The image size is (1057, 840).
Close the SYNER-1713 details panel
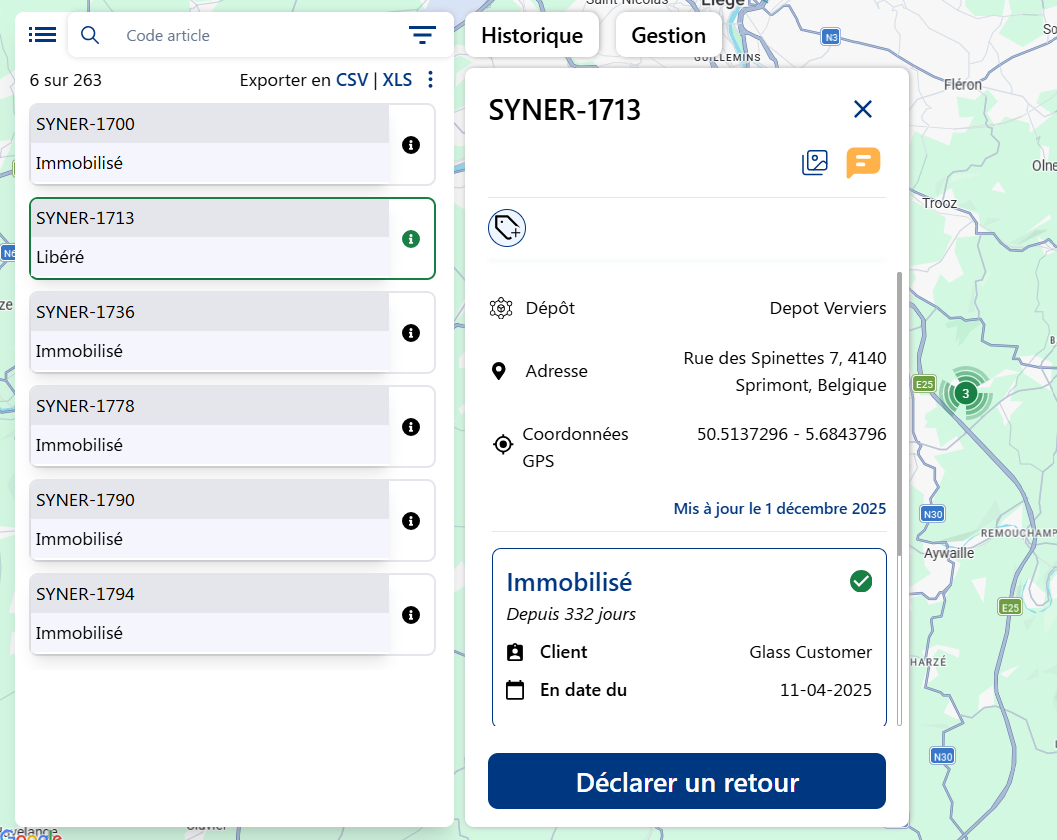point(862,110)
